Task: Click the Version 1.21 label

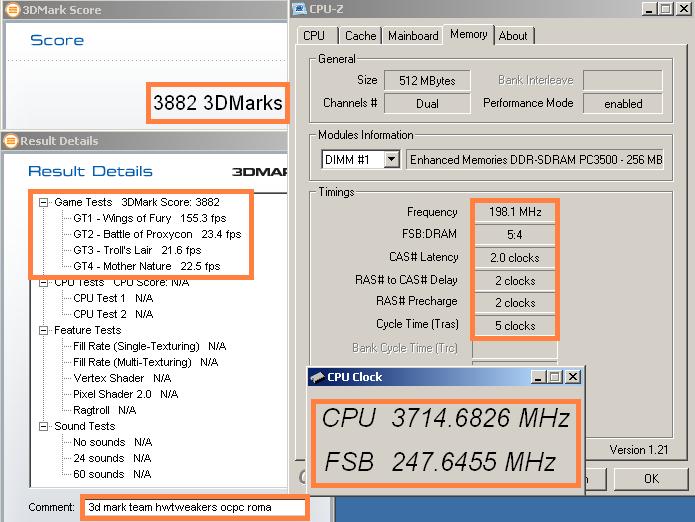Action: tap(639, 450)
